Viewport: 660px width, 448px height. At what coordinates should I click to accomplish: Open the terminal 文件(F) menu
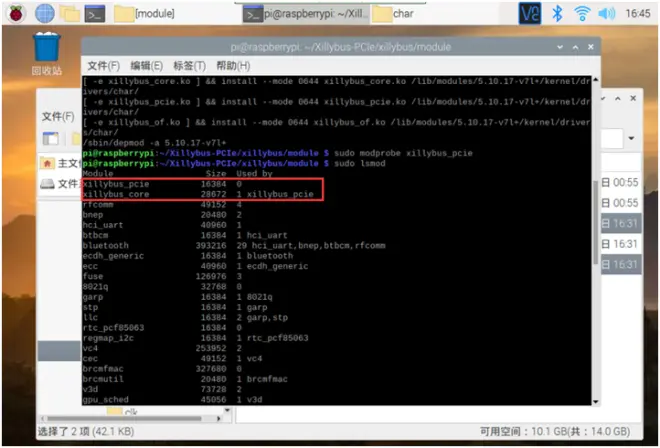click(x=103, y=66)
